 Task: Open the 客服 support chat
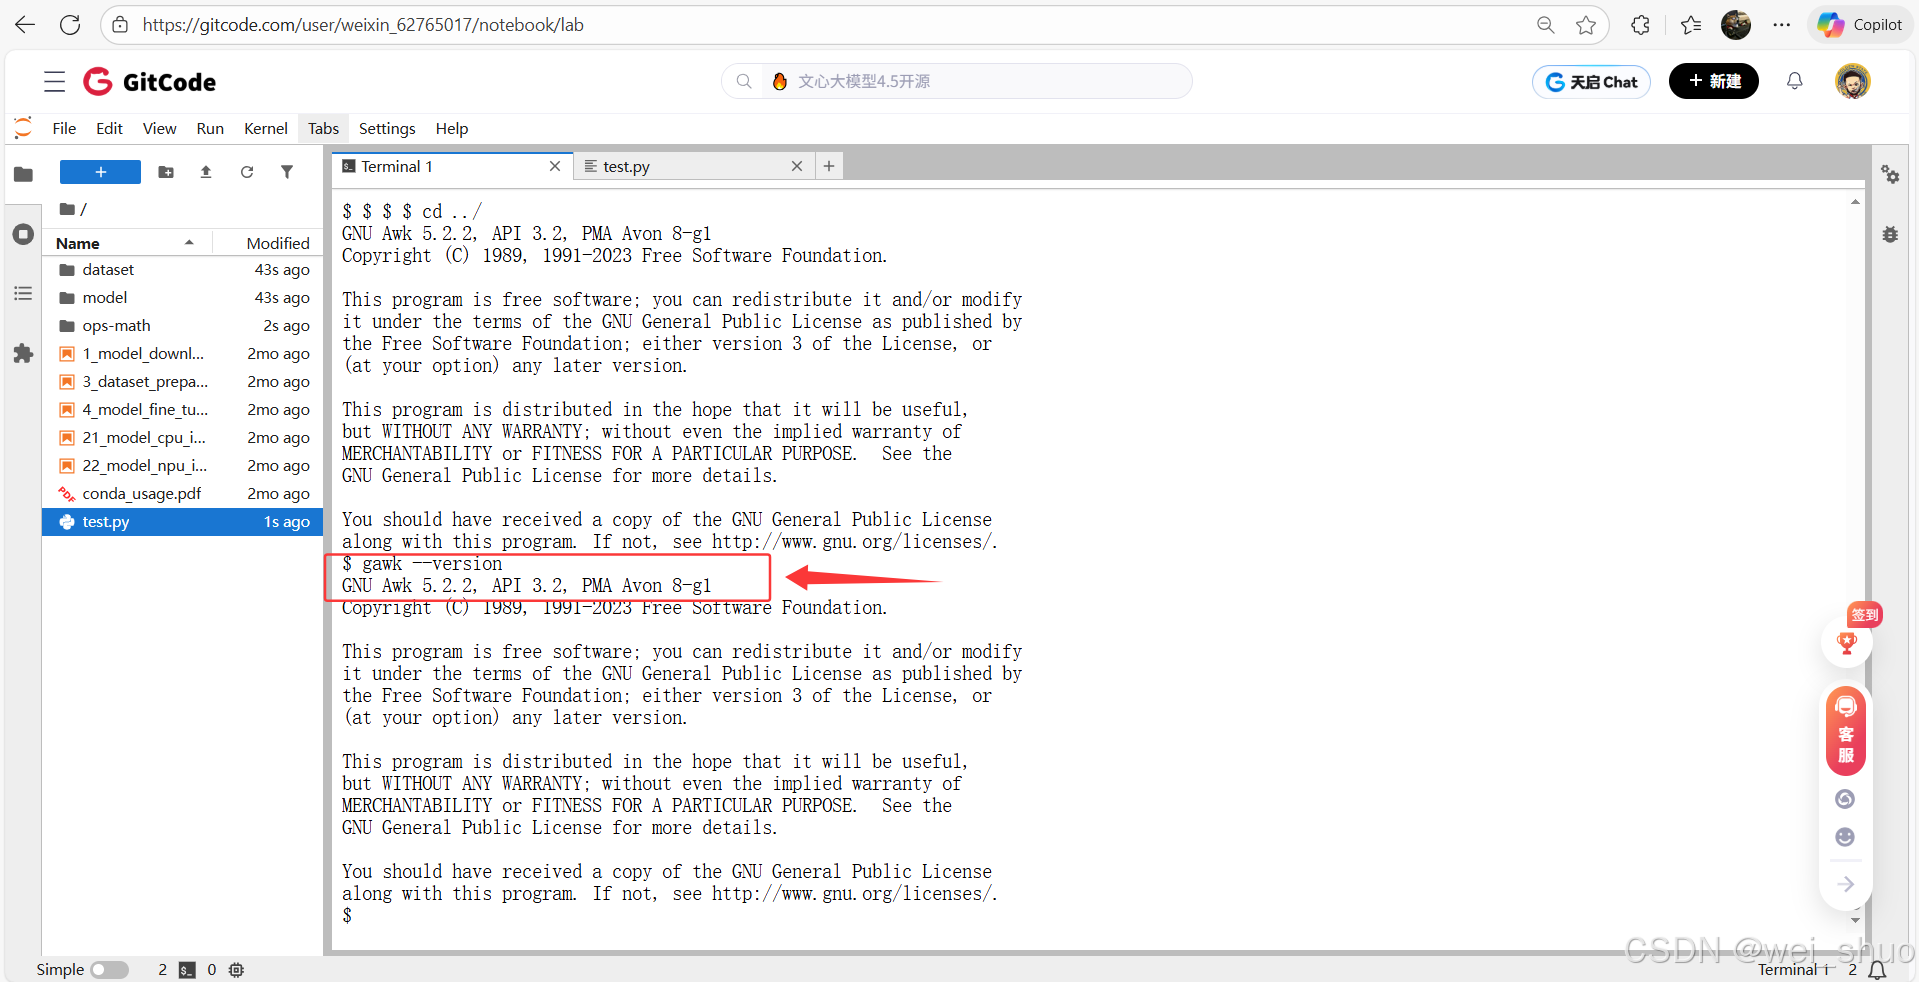[1846, 732]
